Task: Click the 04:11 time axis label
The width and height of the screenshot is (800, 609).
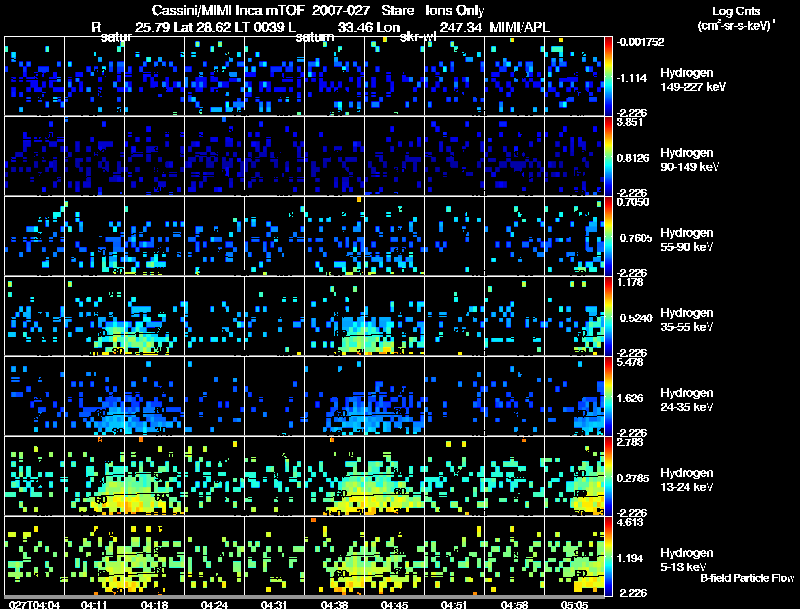Action: pyautogui.click(x=94, y=605)
